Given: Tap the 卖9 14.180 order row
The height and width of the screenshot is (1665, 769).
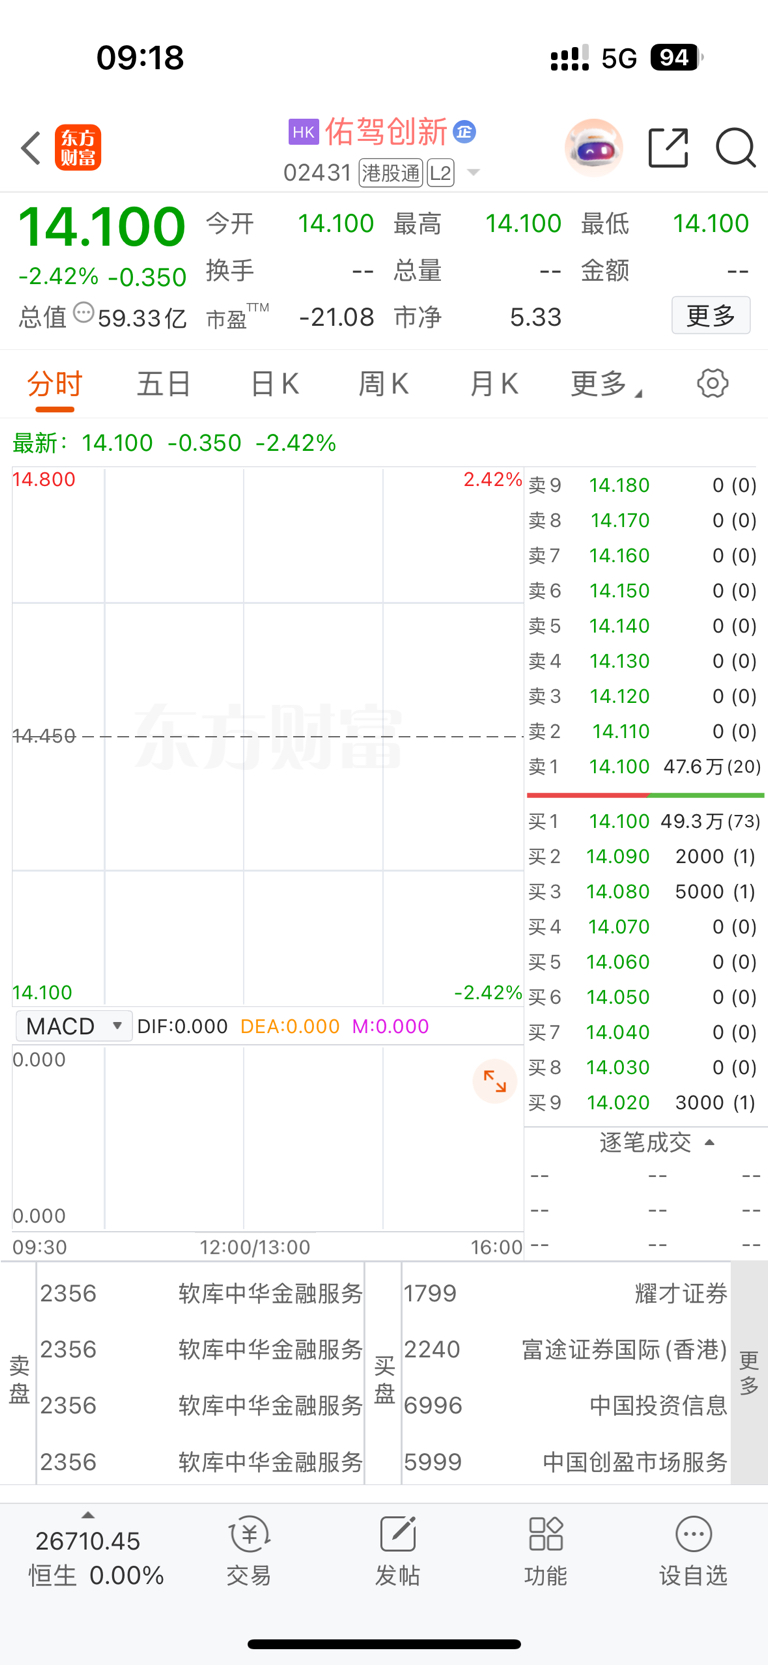Looking at the screenshot, I should [645, 485].
